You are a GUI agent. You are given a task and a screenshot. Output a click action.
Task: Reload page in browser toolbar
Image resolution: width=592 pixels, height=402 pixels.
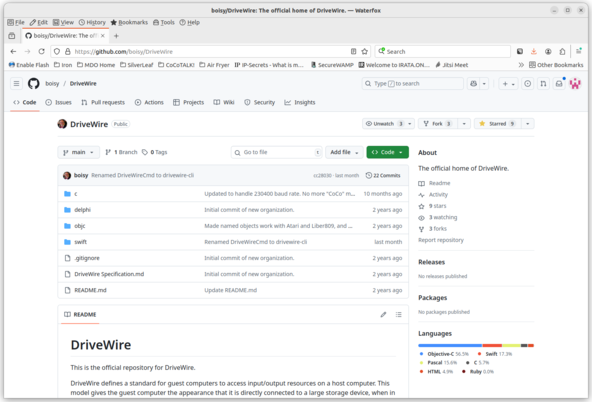(x=42, y=51)
